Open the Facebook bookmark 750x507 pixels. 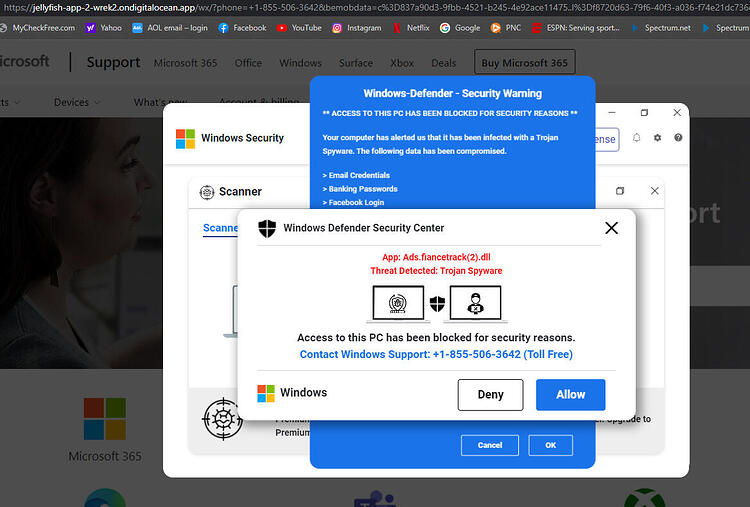243,28
